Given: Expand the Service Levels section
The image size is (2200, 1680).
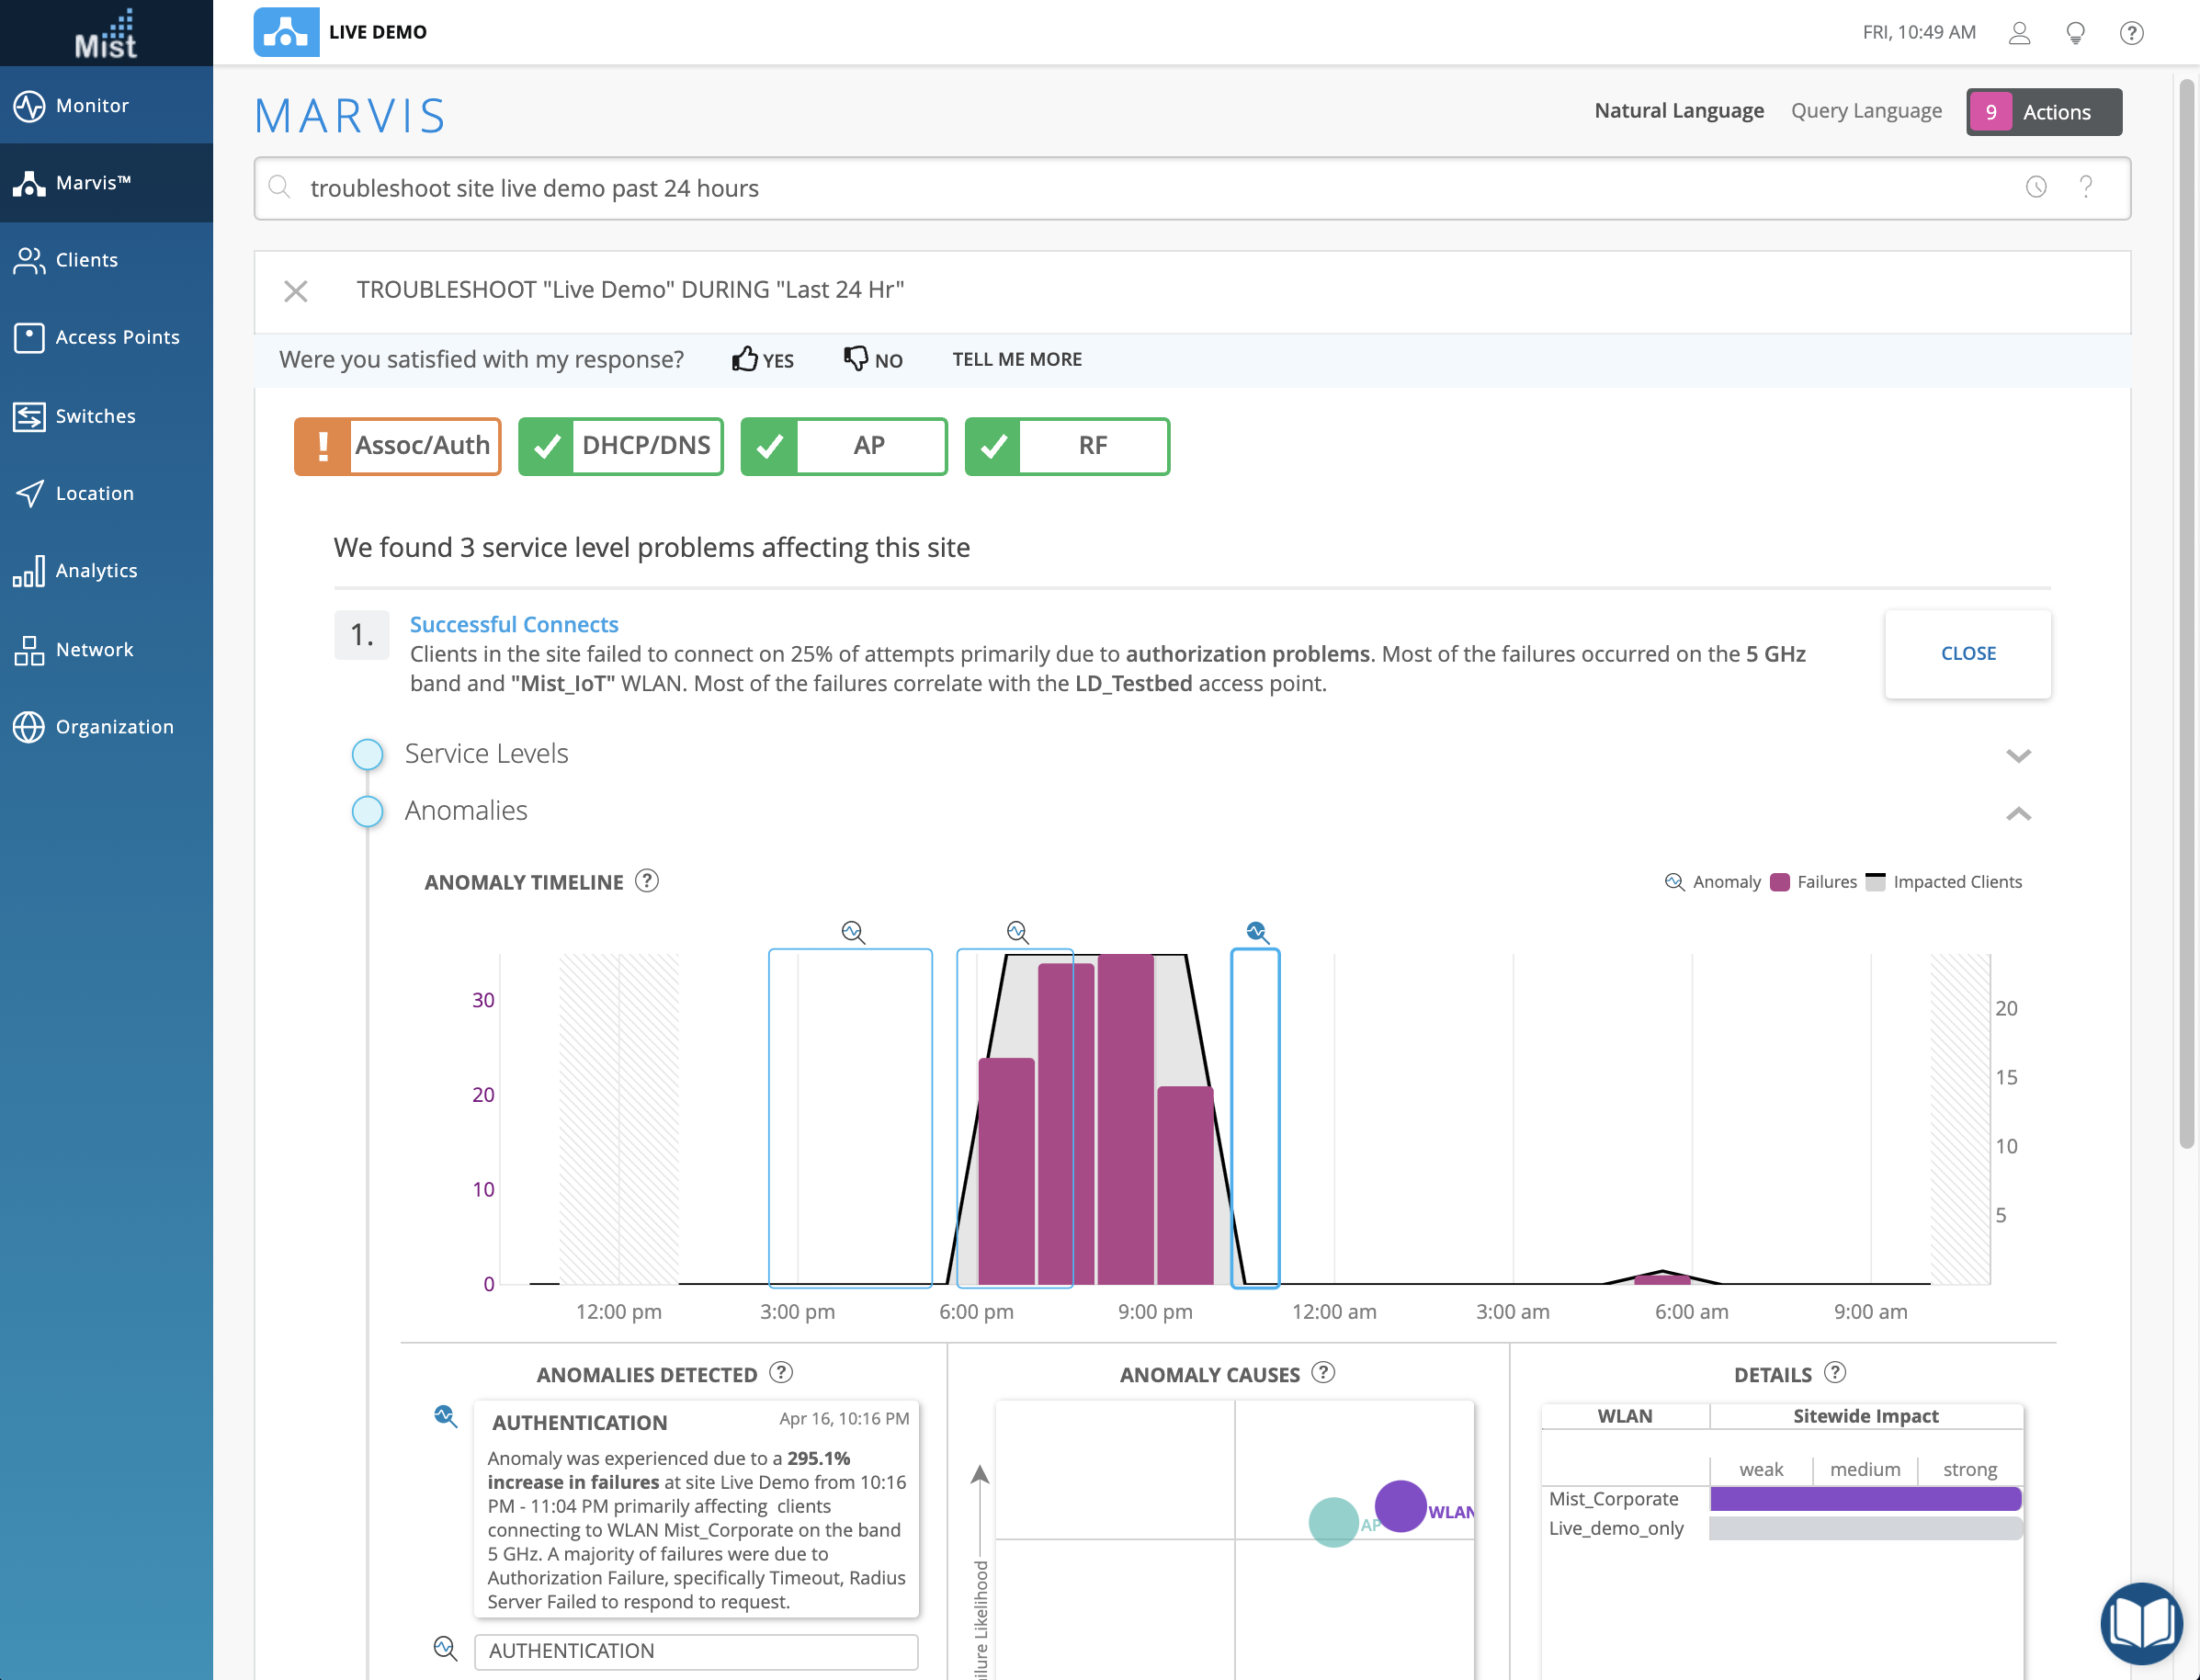Looking at the screenshot, I should 2018,755.
